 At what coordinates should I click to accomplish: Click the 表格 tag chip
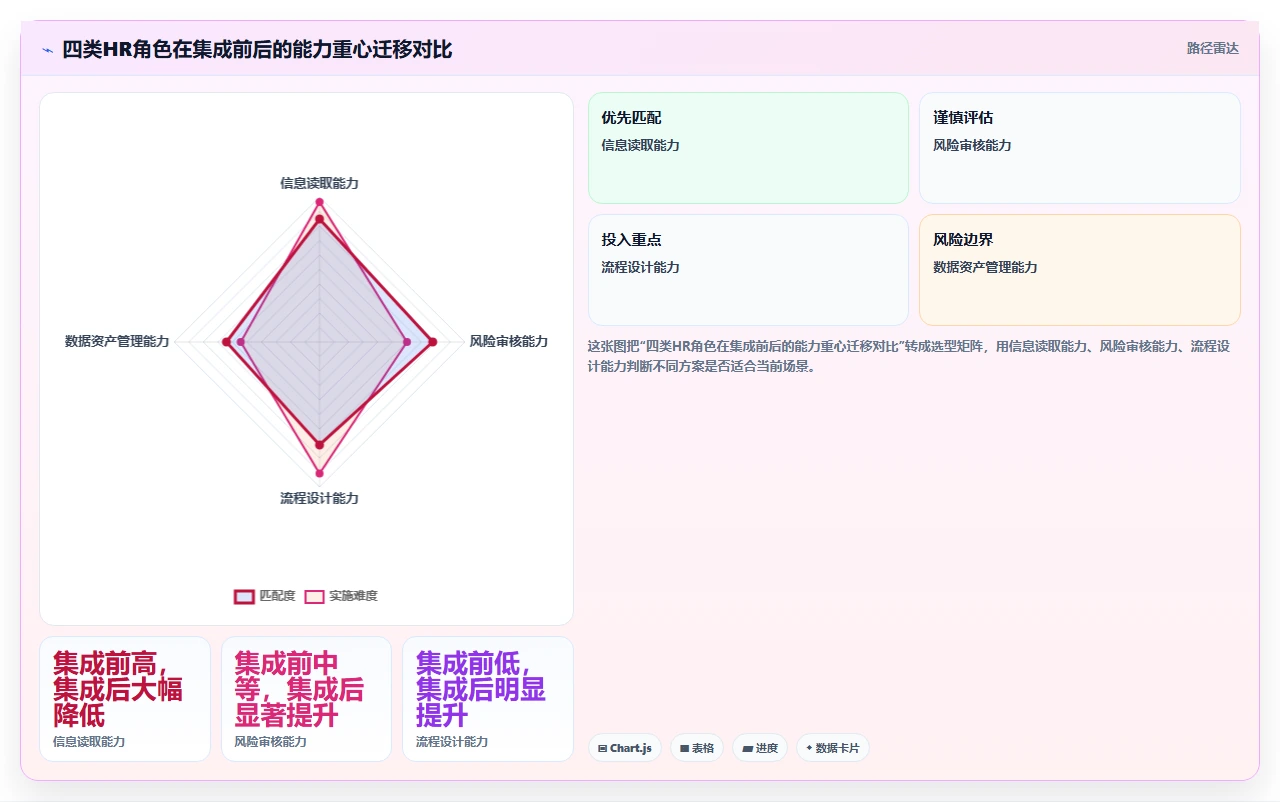coord(697,748)
